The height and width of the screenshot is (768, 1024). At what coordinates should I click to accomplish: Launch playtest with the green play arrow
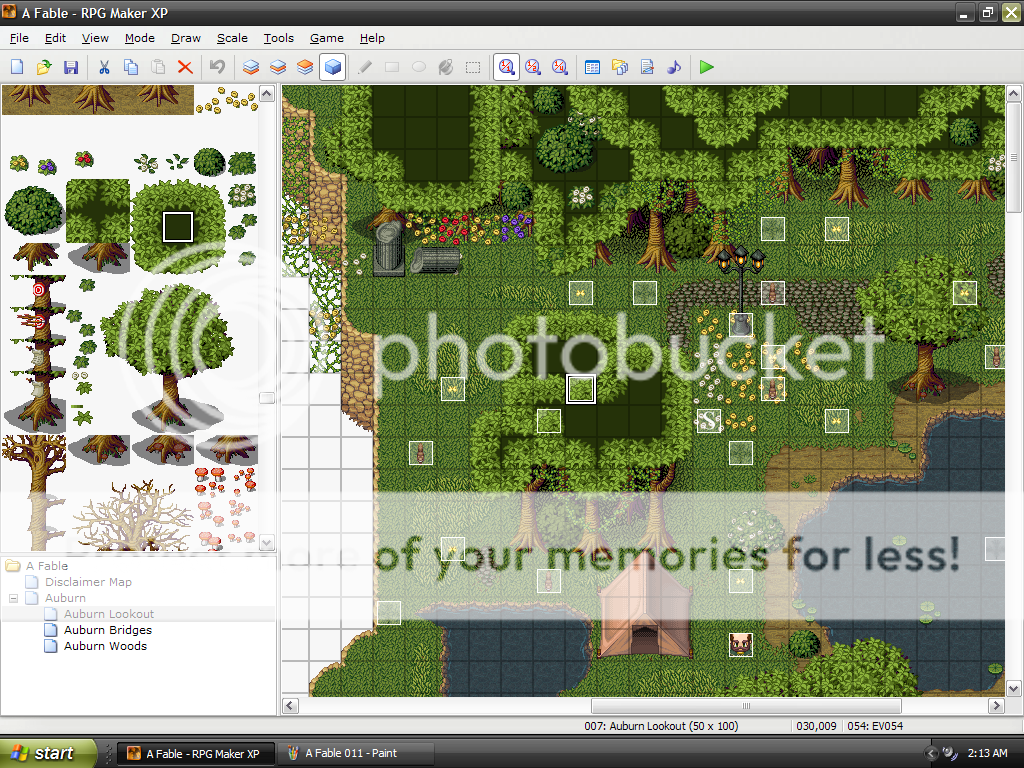tap(707, 67)
